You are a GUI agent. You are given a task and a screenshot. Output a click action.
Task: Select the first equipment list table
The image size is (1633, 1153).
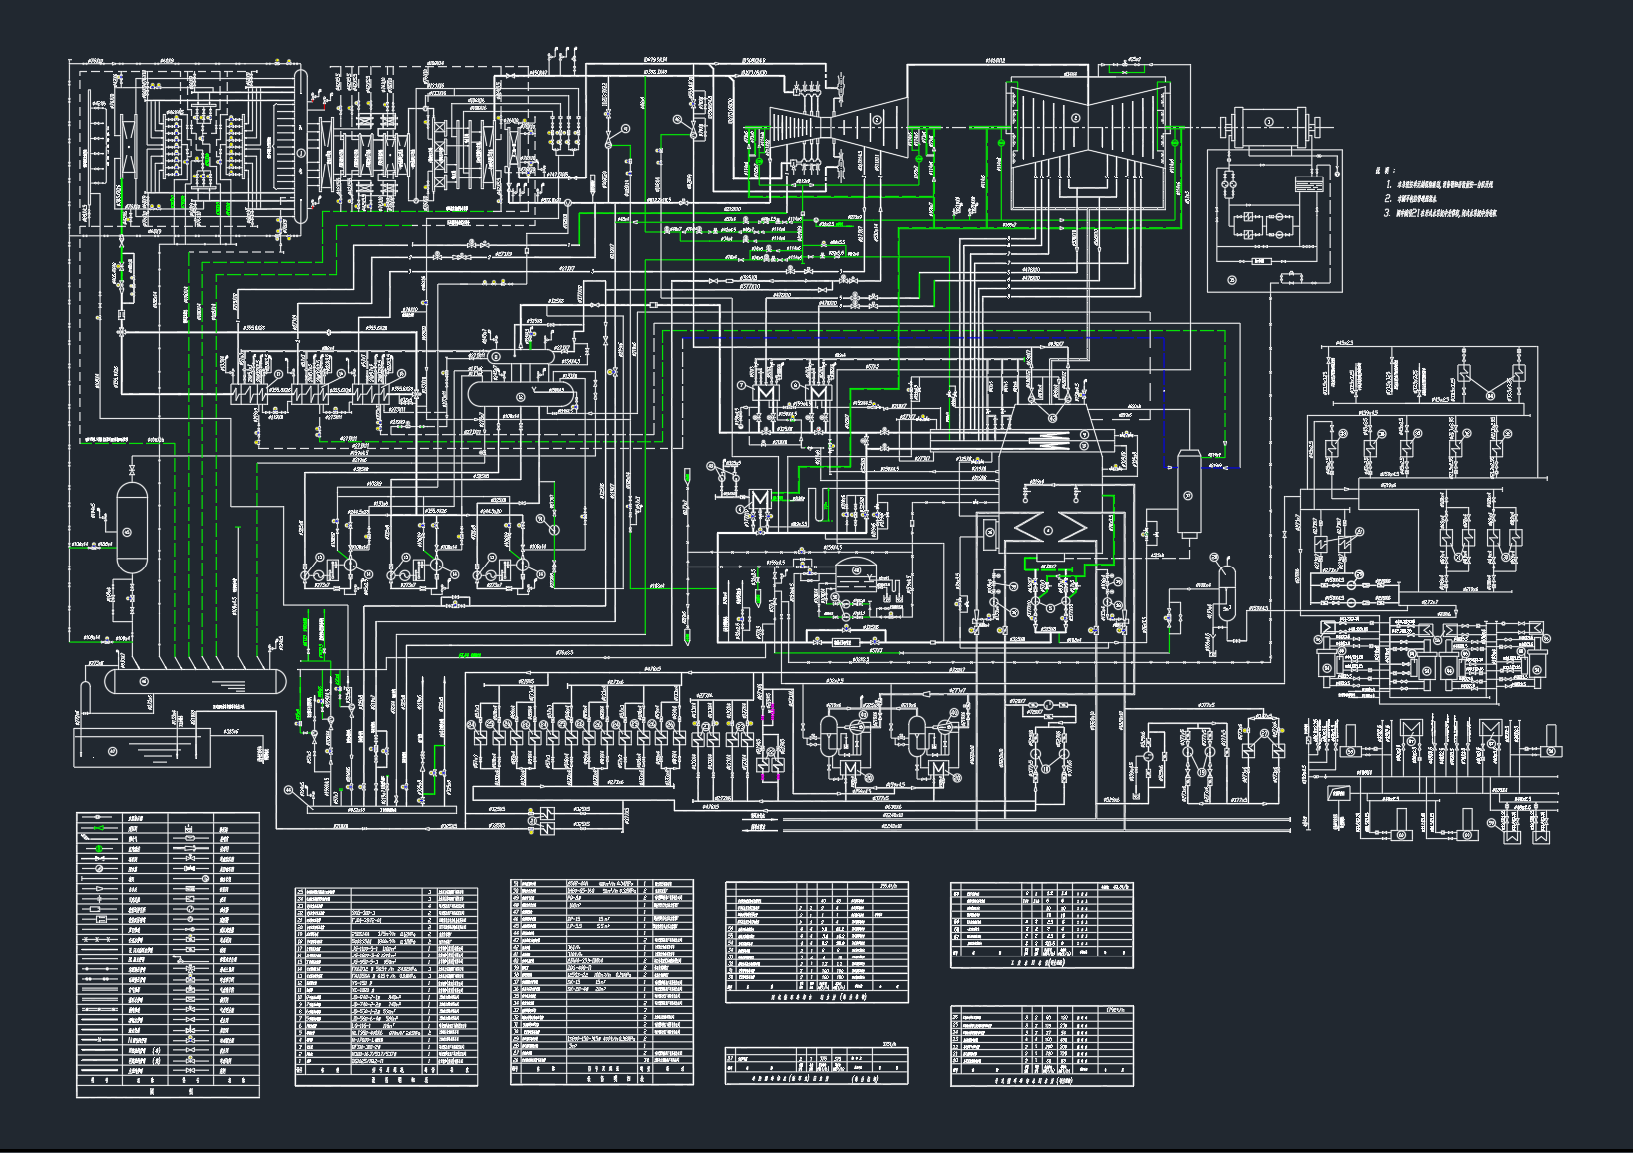(386, 986)
